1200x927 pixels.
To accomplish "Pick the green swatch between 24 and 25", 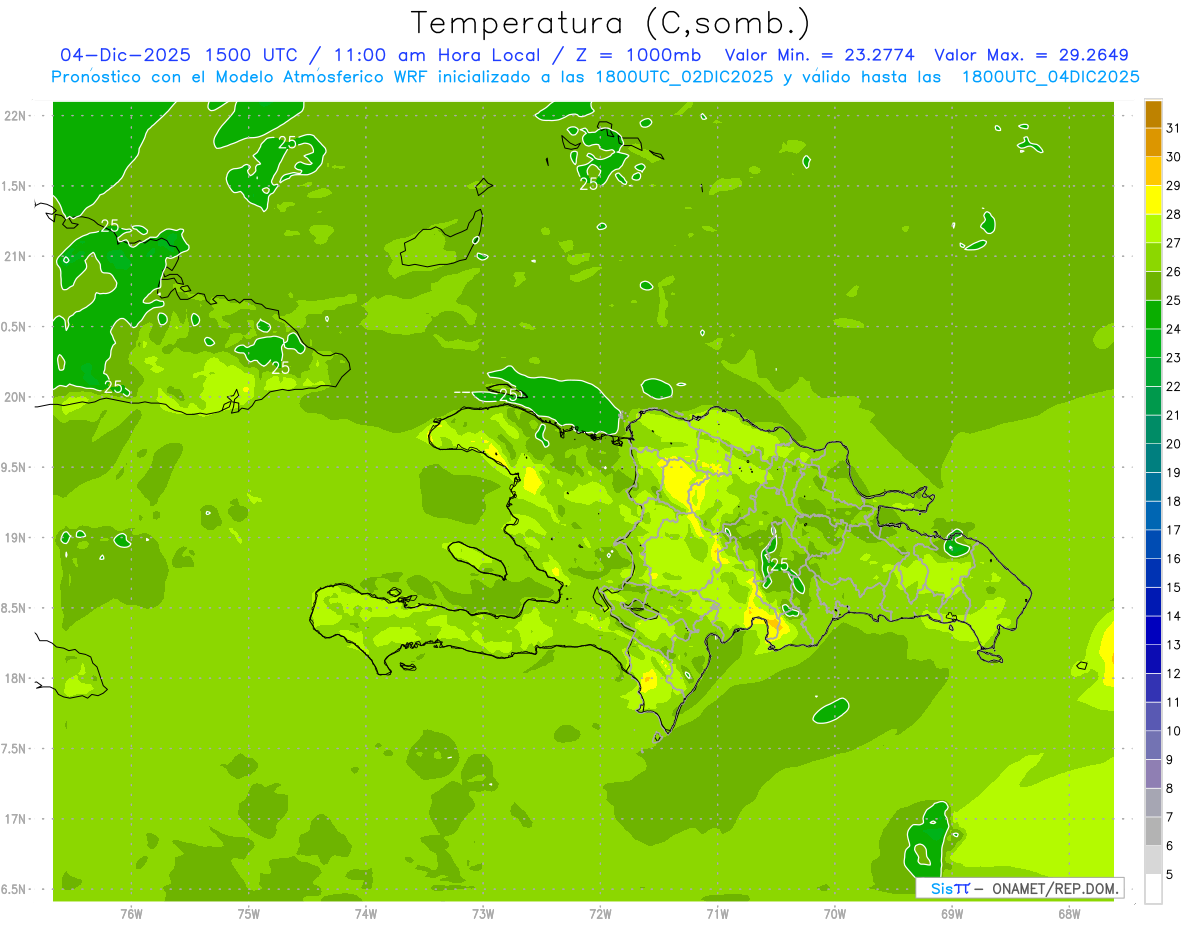I will (1153, 315).
